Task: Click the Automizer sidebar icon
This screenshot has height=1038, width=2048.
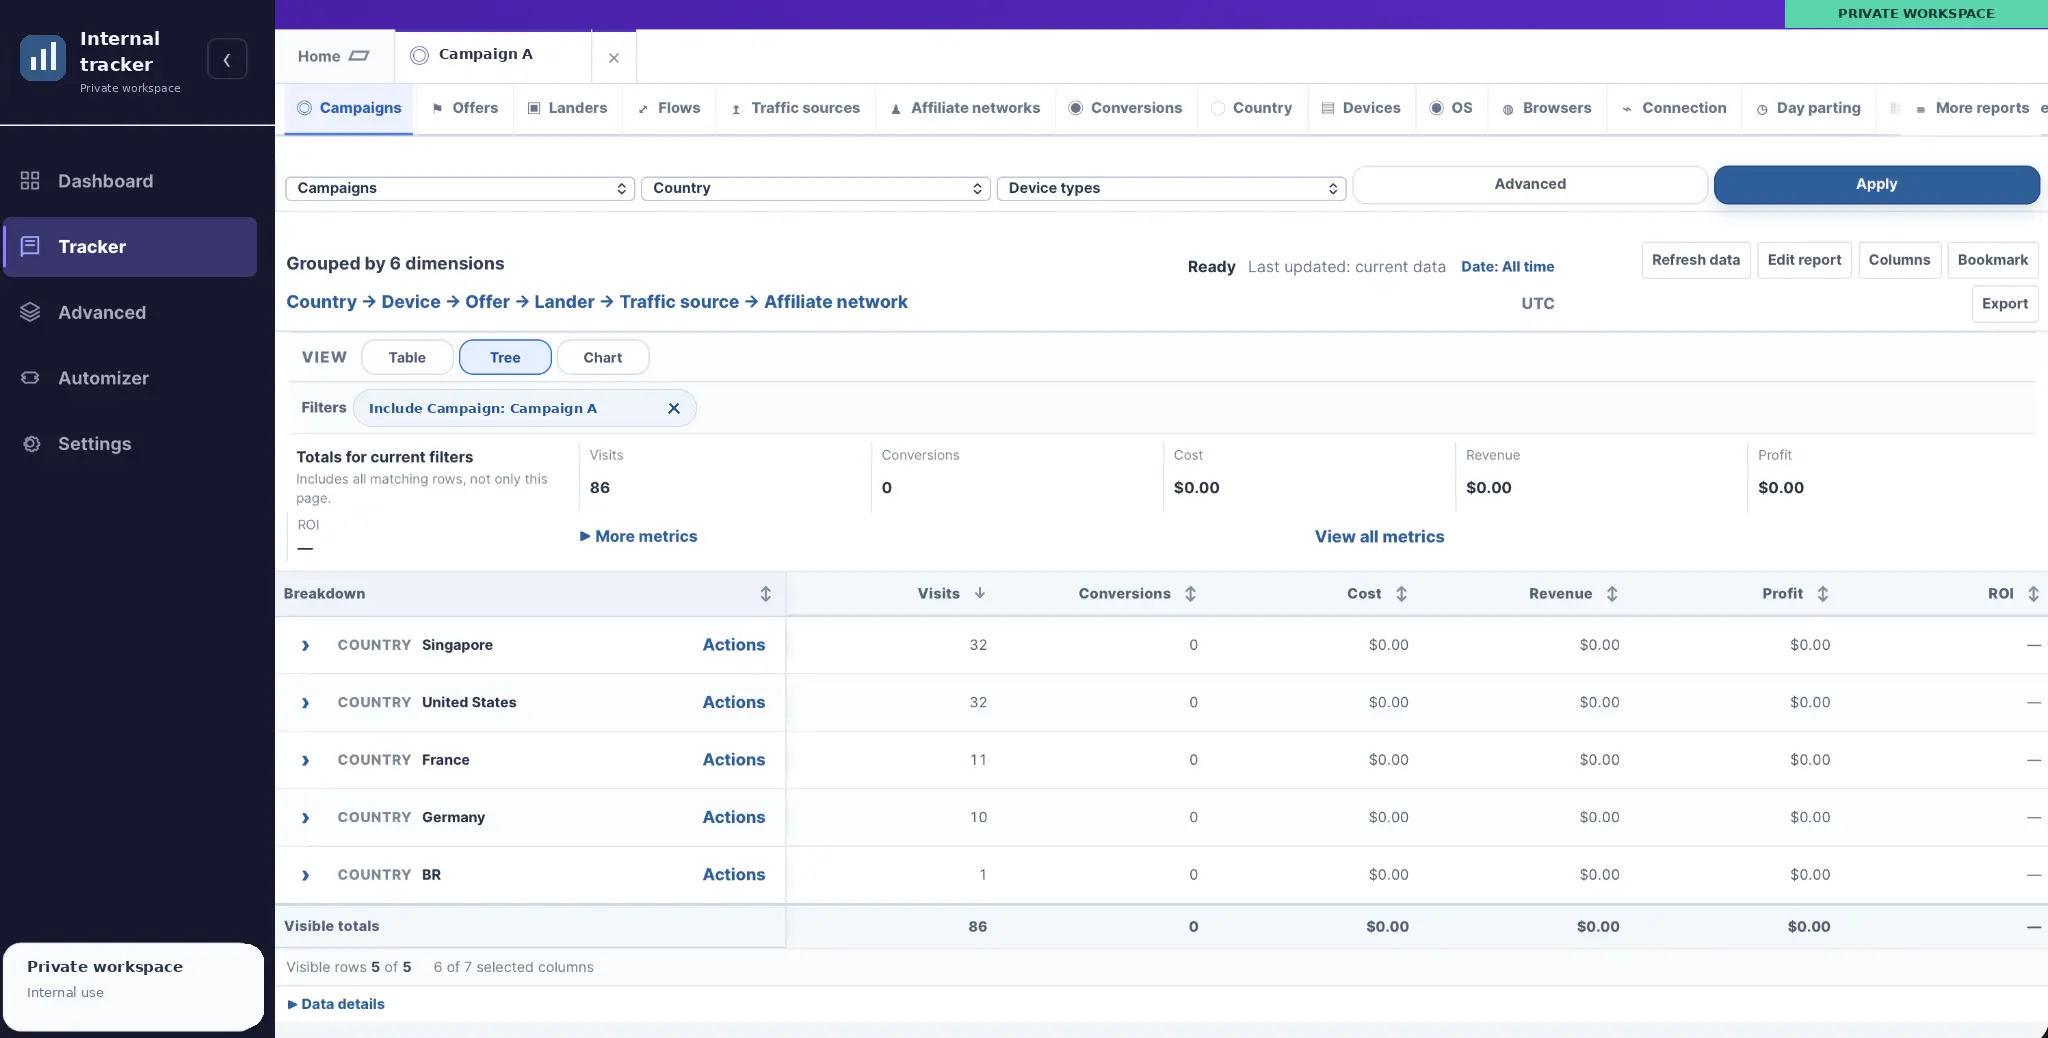Action: 30,378
